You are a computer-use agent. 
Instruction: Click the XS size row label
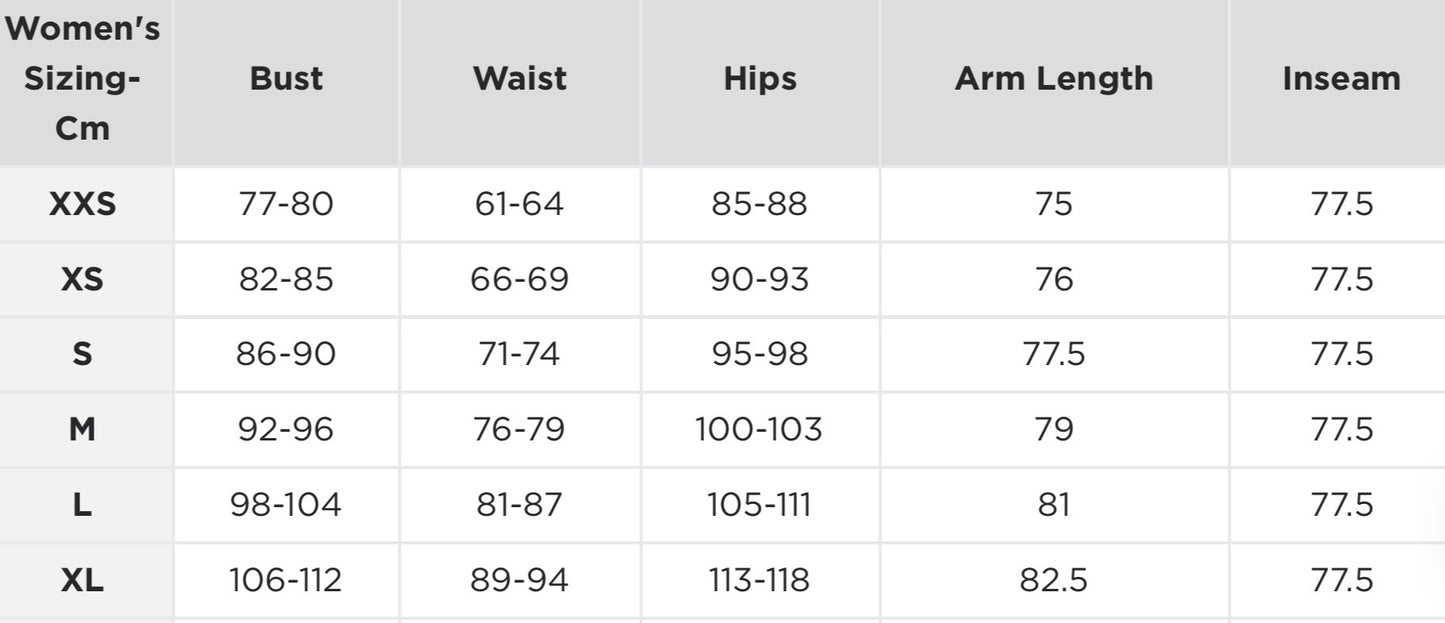click(x=83, y=279)
